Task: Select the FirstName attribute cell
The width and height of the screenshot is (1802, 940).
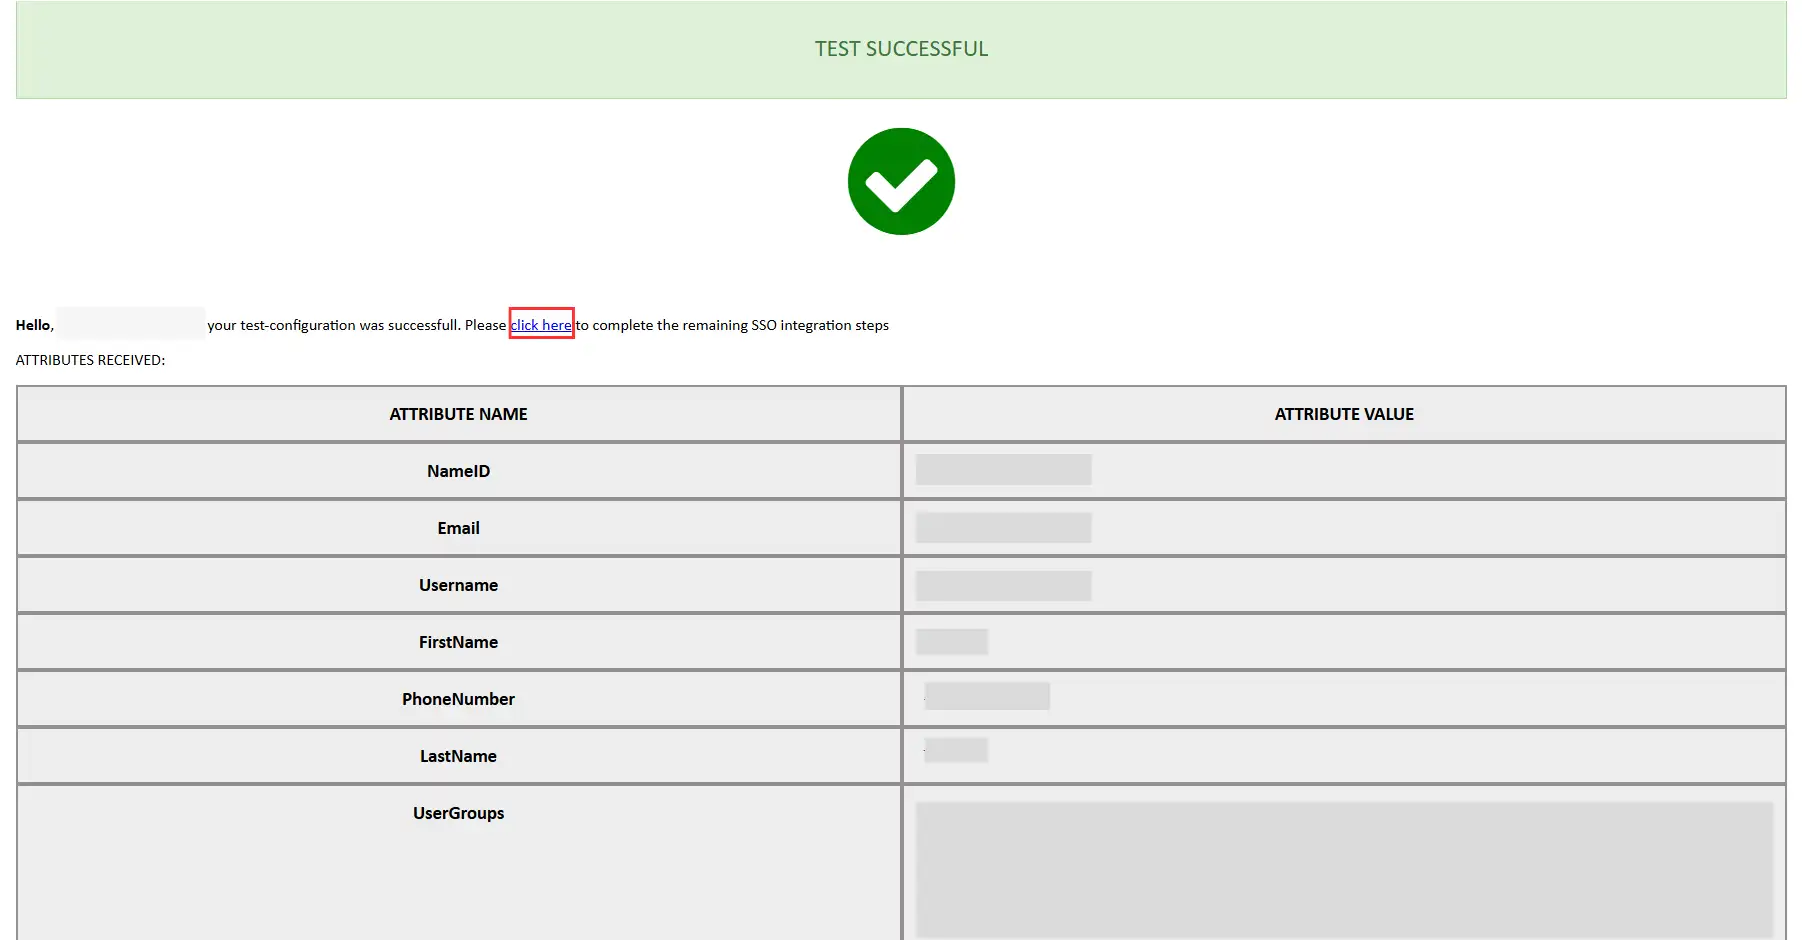Action: tap(459, 642)
